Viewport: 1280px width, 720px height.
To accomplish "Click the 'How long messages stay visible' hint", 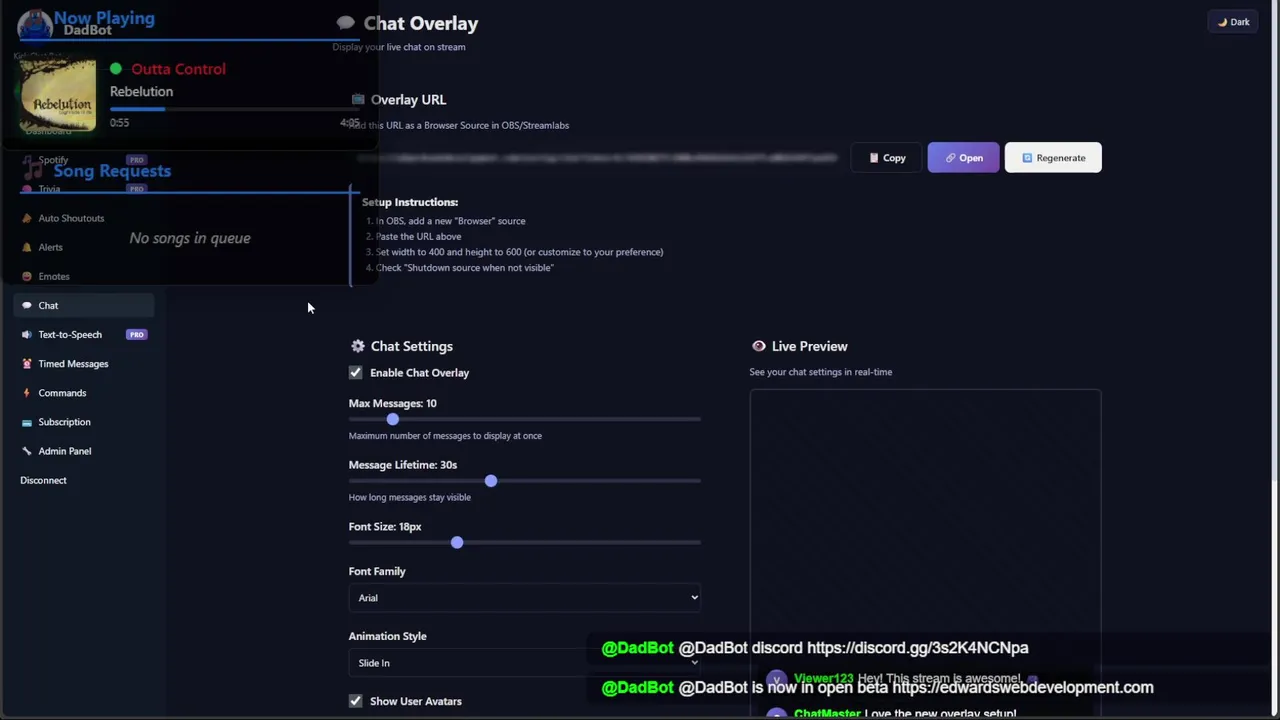I will tap(409, 497).
